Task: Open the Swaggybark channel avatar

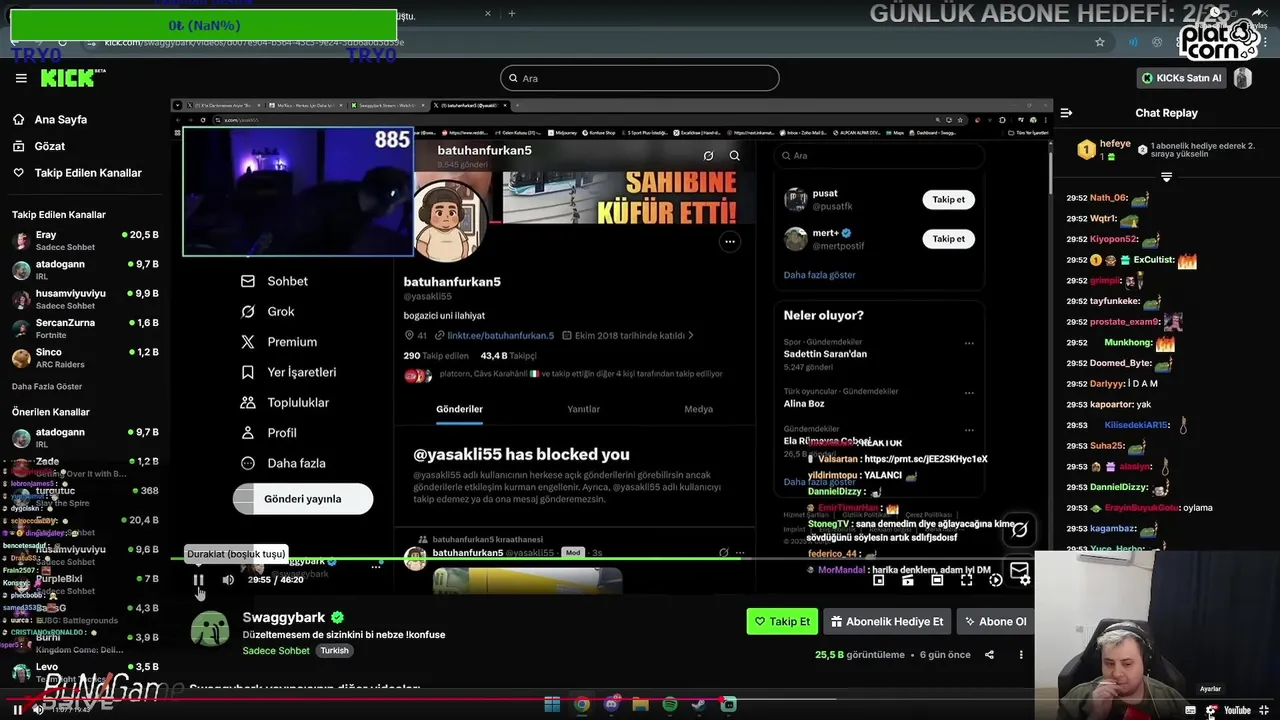Action: [x=210, y=629]
